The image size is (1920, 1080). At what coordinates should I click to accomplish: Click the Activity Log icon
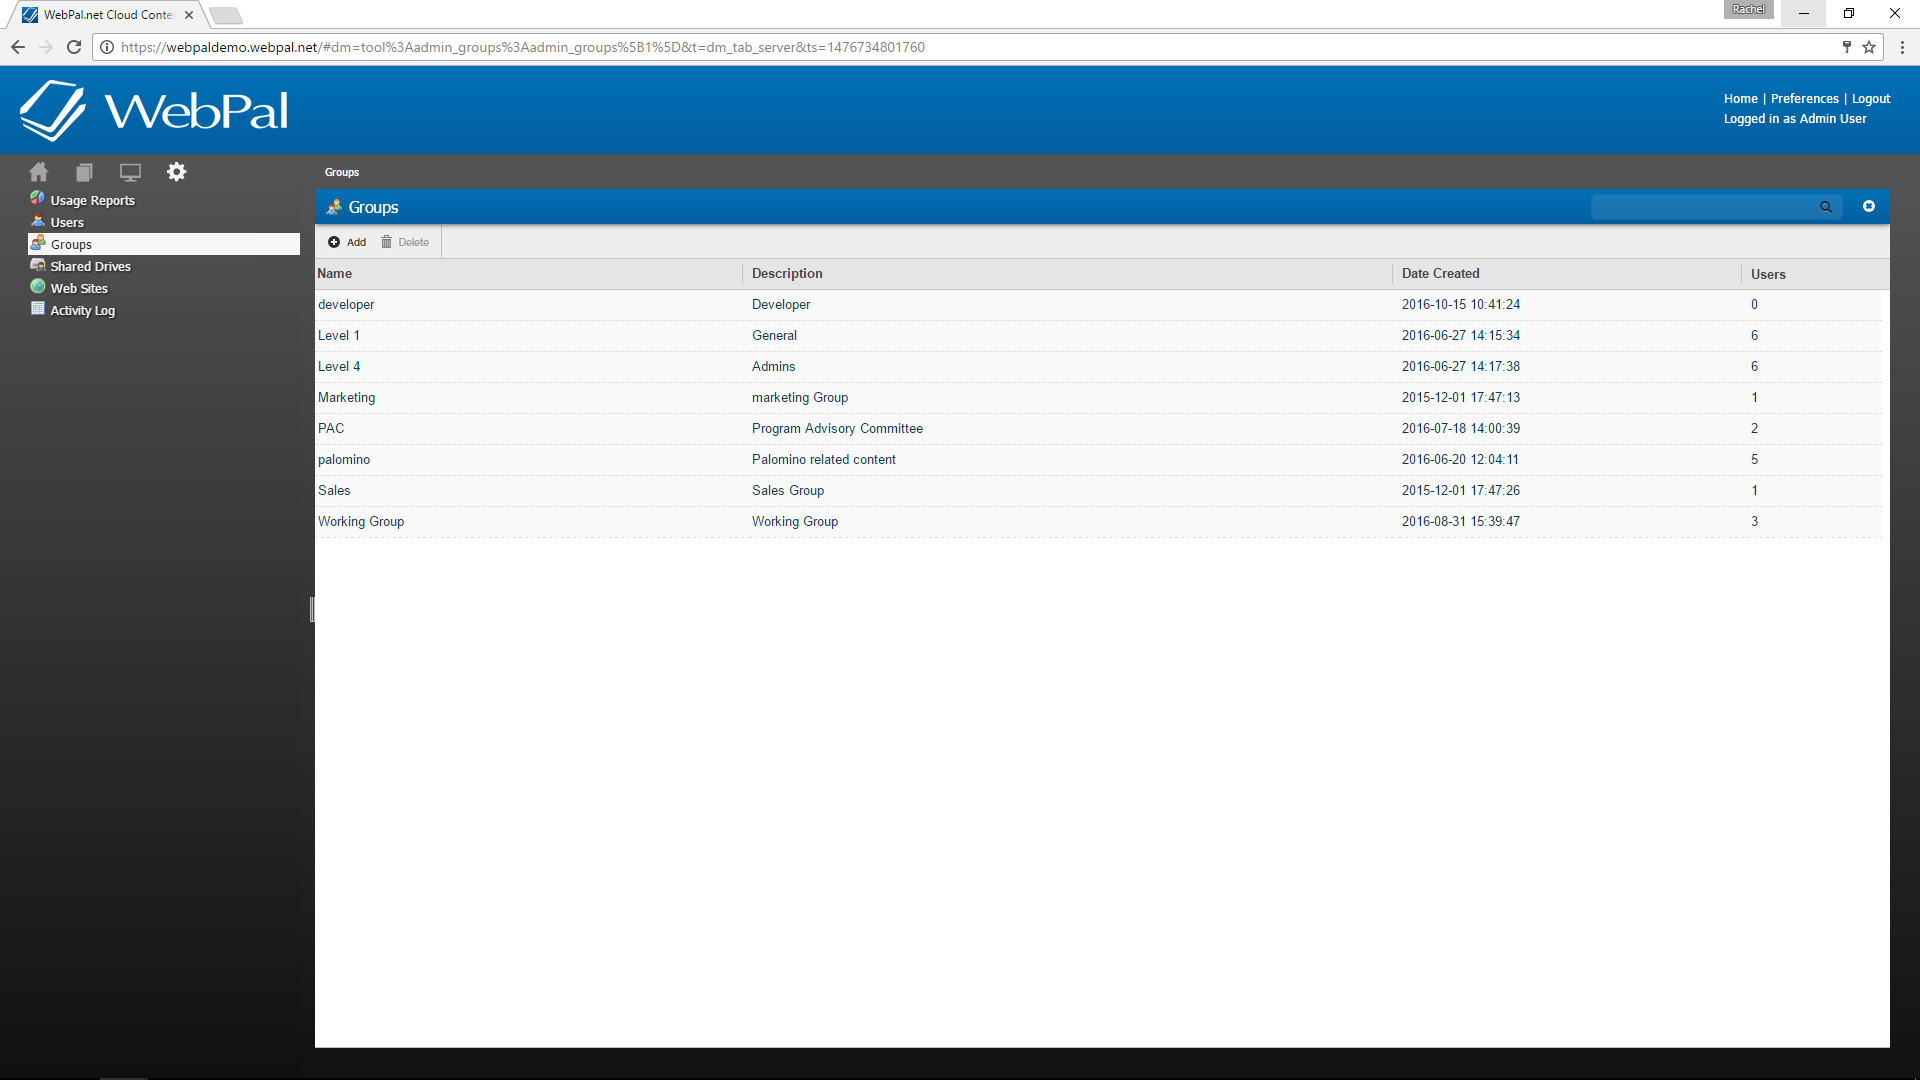[x=37, y=309]
